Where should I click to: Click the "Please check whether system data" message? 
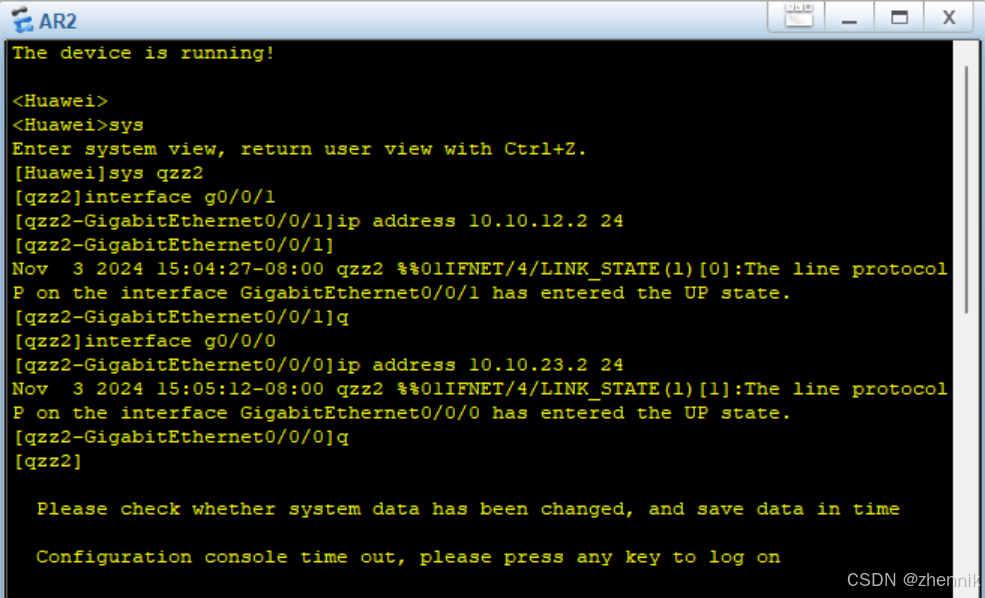click(468, 509)
